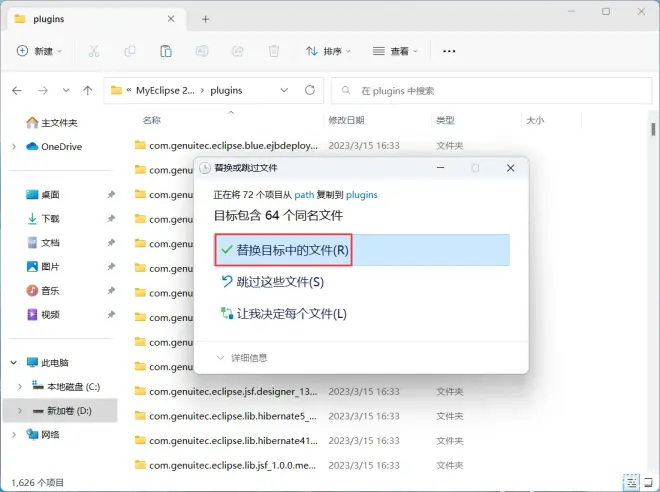Screen dimensions: 660x492
Task: Click the pin icon beside 下载
Action: [111, 218]
